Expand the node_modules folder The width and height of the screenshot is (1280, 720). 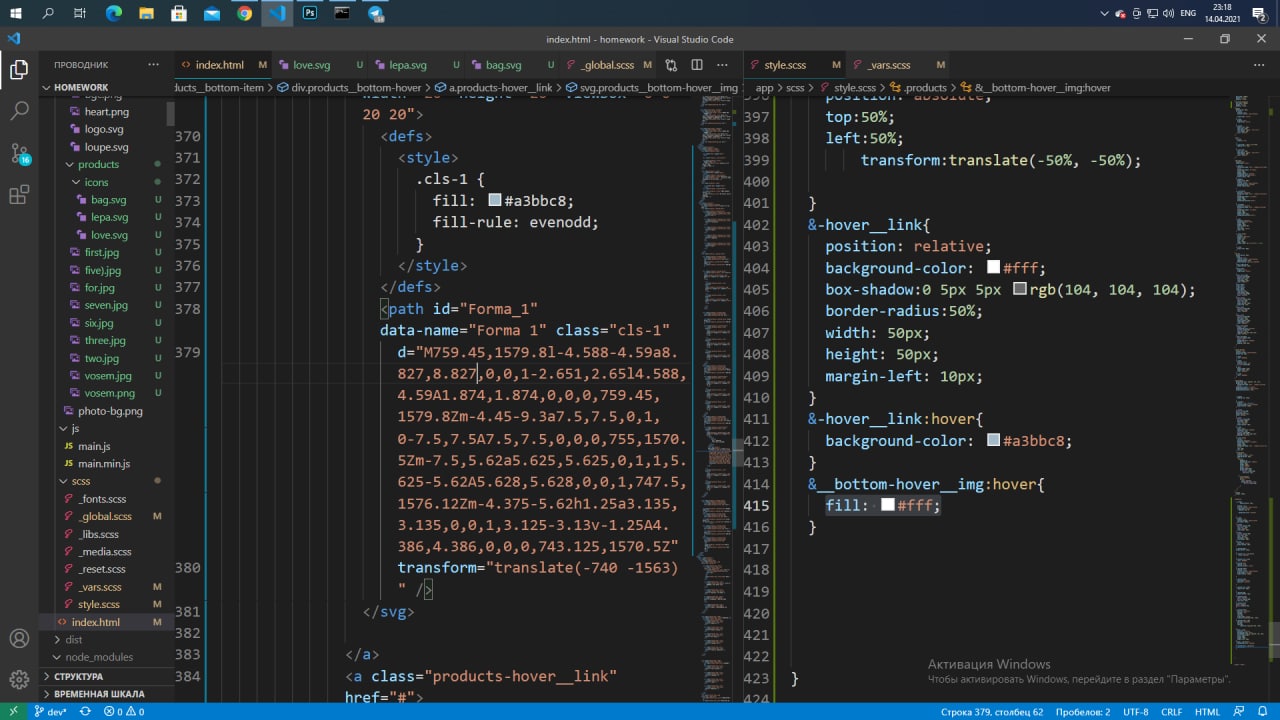(x=98, y=657)
